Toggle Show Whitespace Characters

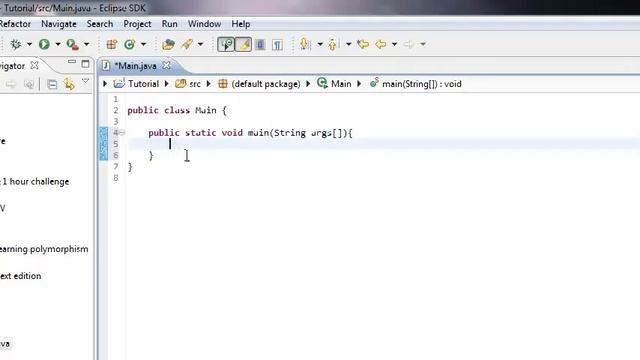[278, 44]
